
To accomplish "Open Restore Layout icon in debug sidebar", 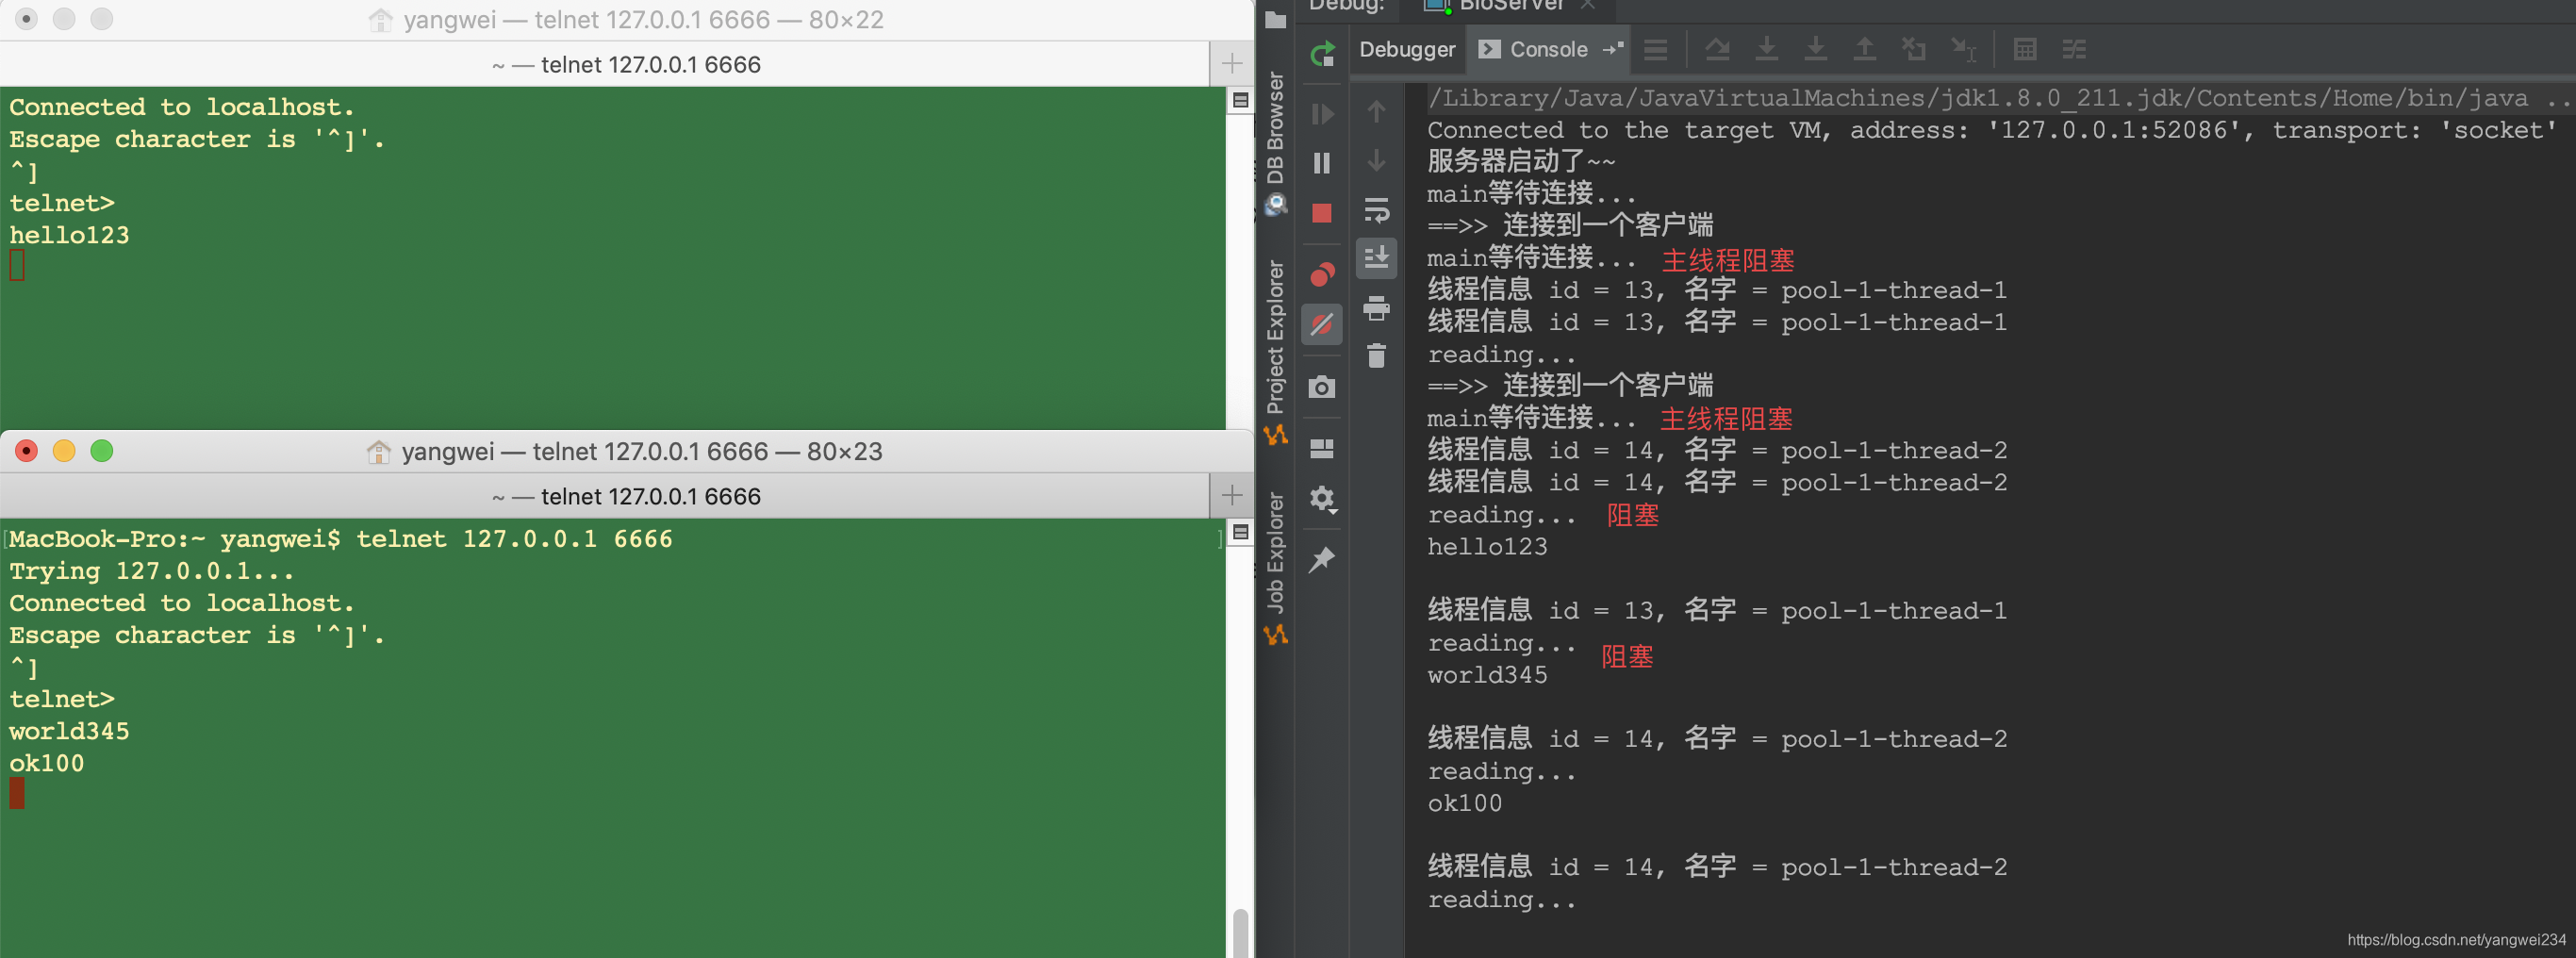I will click(x=1322, y=448).
